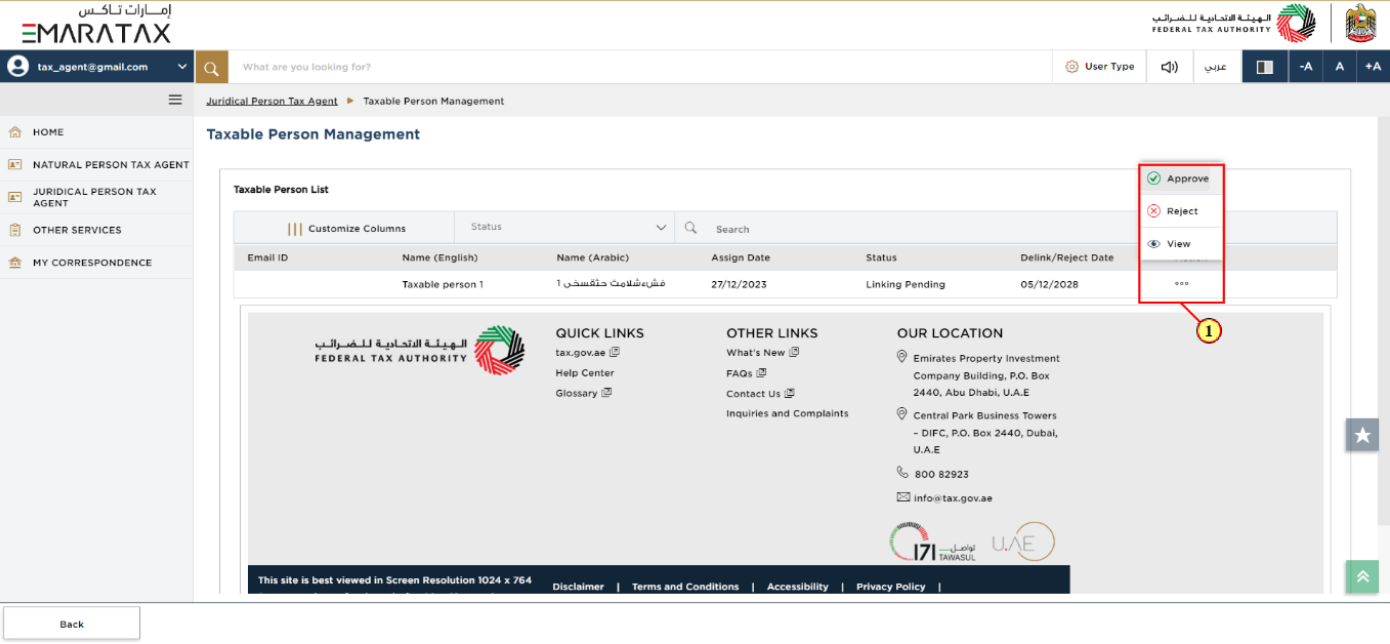Viewport: 1390px width, 644px height.
Task: Click the Email ID column header
Action: (x=268, y=258)
